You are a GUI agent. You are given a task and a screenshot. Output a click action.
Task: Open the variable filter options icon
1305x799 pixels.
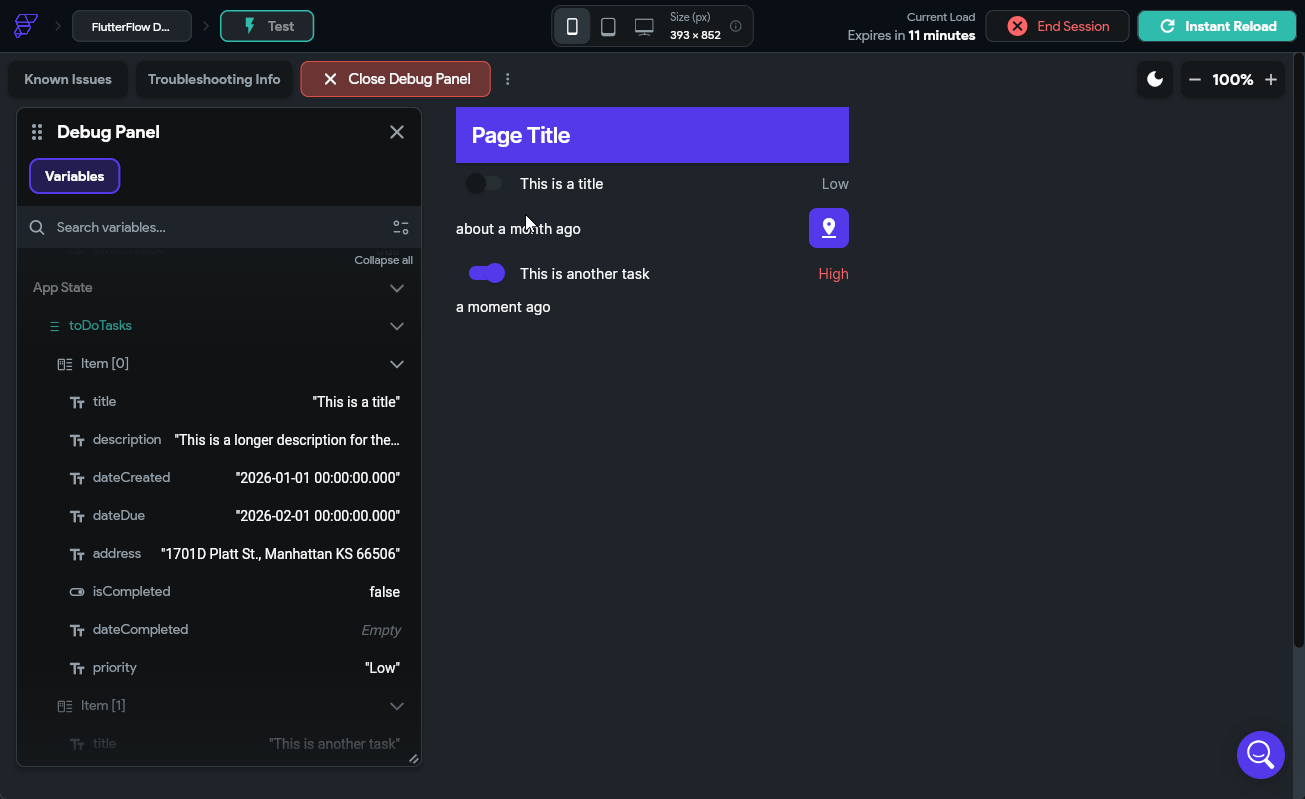[401, 227]
